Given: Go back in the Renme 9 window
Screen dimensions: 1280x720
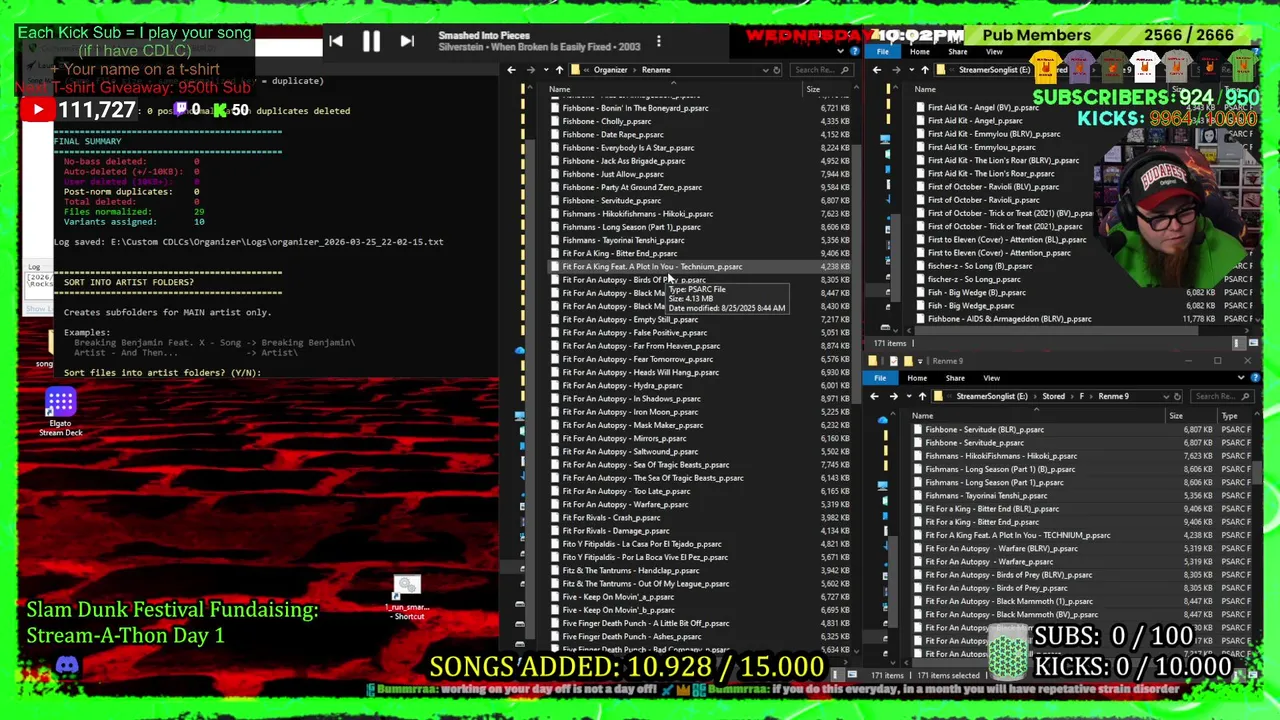Looking at the screenshot, I should click(x=874, y=396).
